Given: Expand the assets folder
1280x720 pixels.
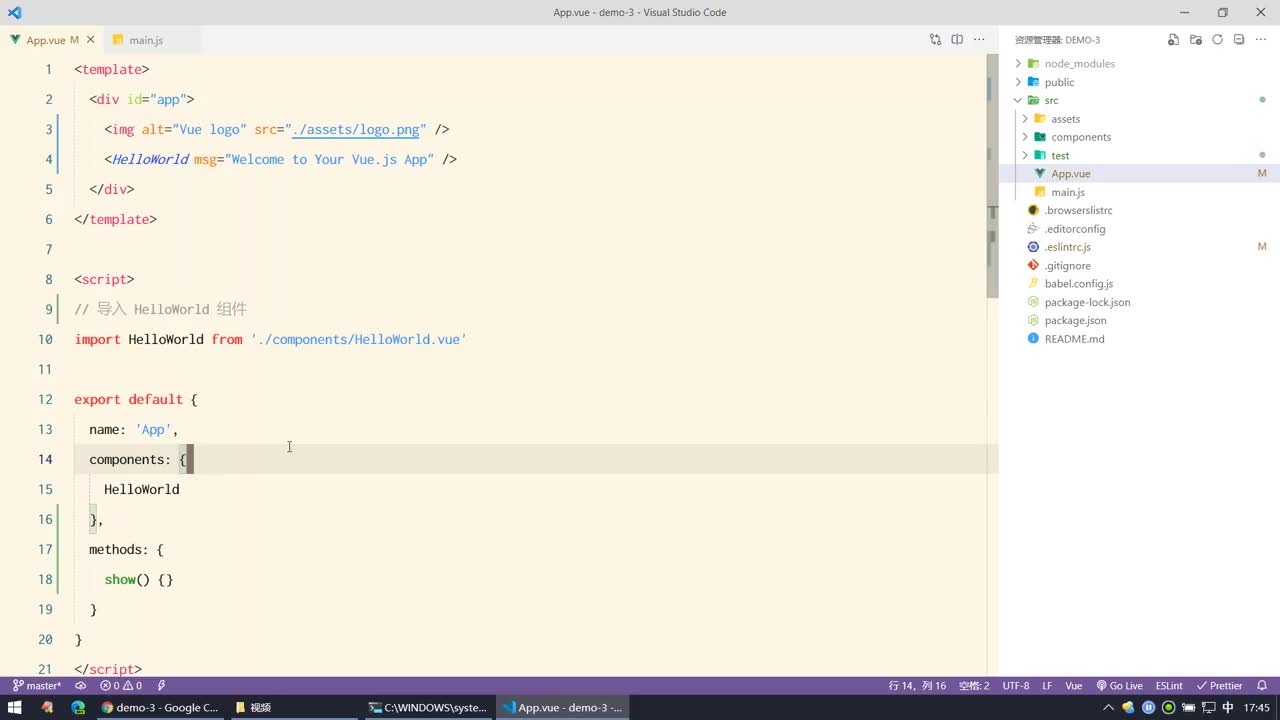Looking at the screenshot, I should (1065, 119).
